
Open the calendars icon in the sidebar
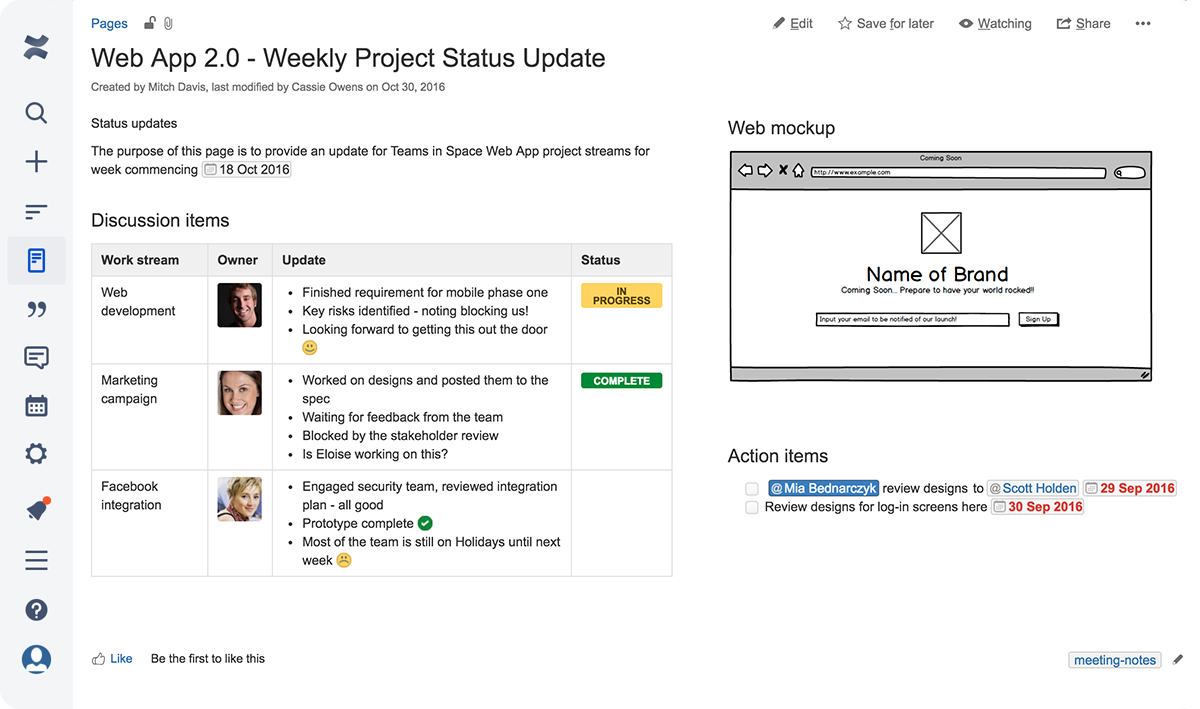click(x=36, y=405)
